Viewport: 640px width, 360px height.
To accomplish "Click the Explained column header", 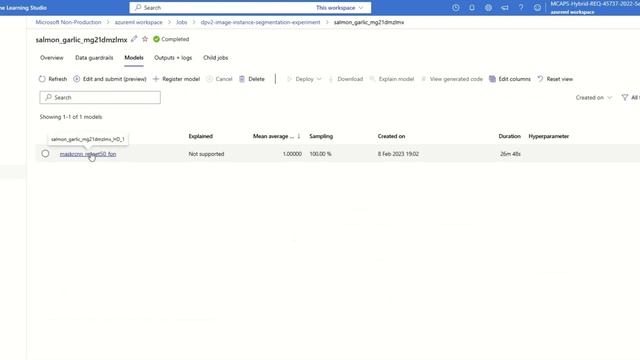I will point(200,136).
